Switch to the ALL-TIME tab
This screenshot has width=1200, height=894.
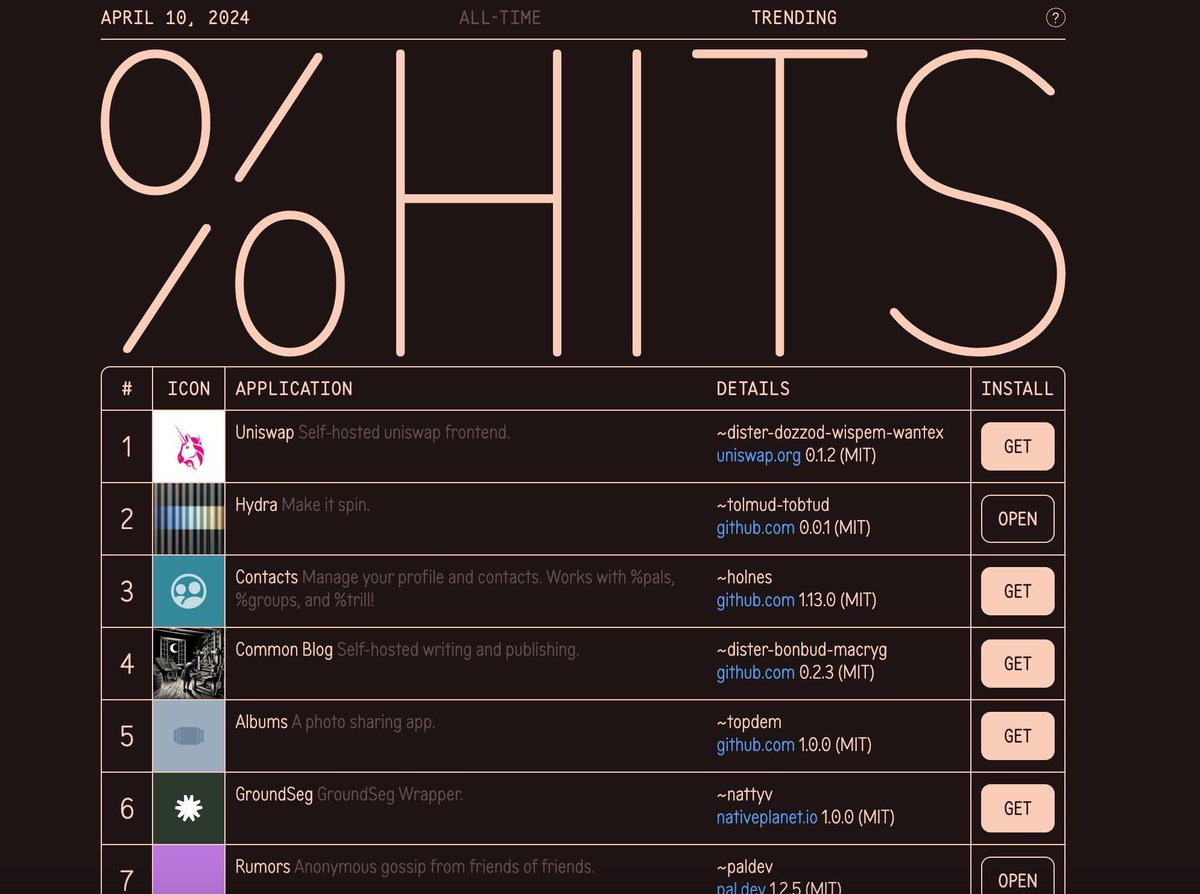tap(500, 18)
